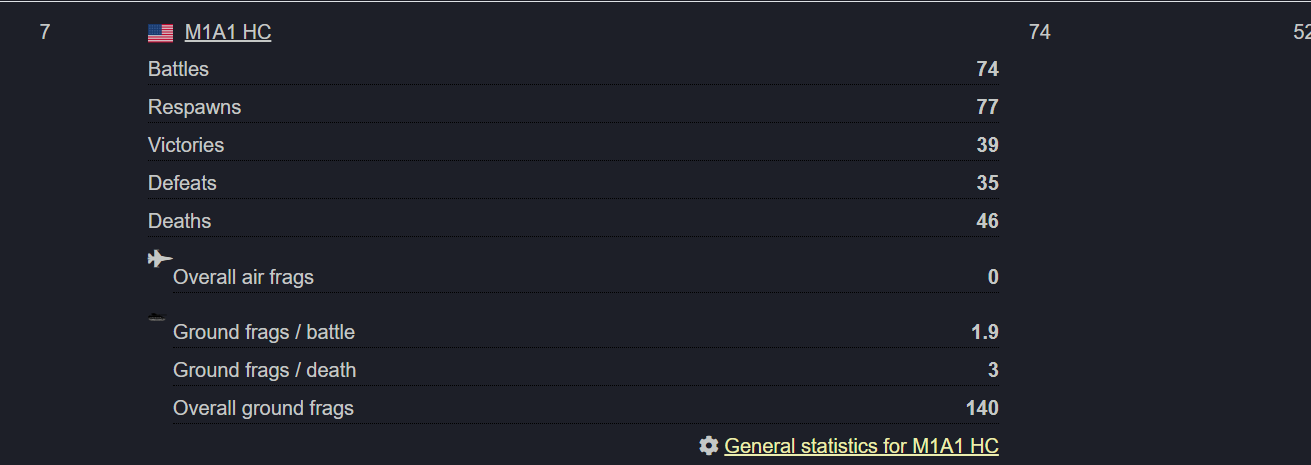Click the Deaths value 46
Viewport: 1311px width, 465px height.
click(988, 221)
